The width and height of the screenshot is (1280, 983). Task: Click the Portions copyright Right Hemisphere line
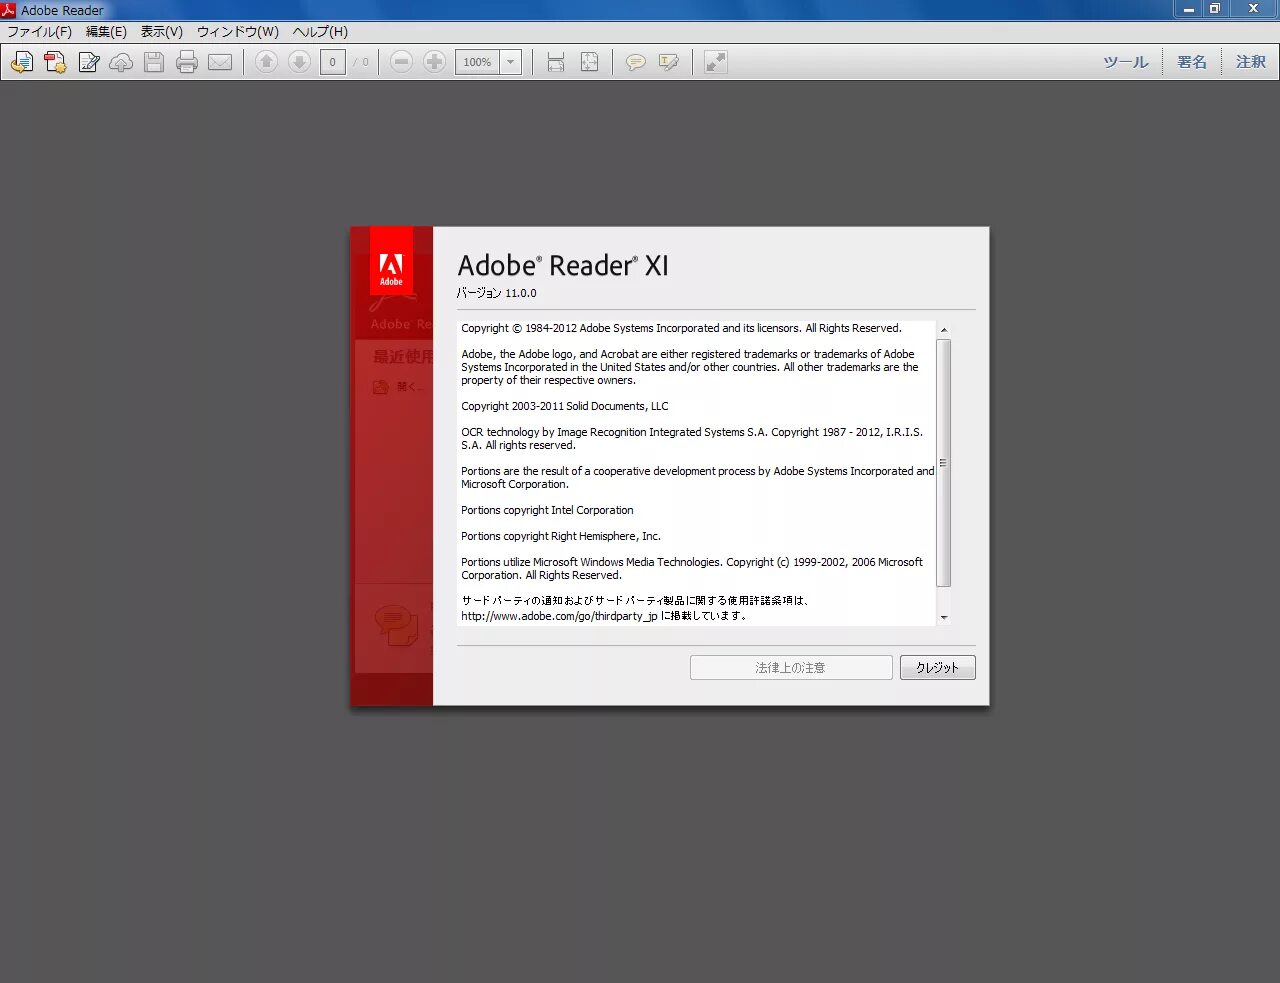pyautogui.click(x=561, y=536)
